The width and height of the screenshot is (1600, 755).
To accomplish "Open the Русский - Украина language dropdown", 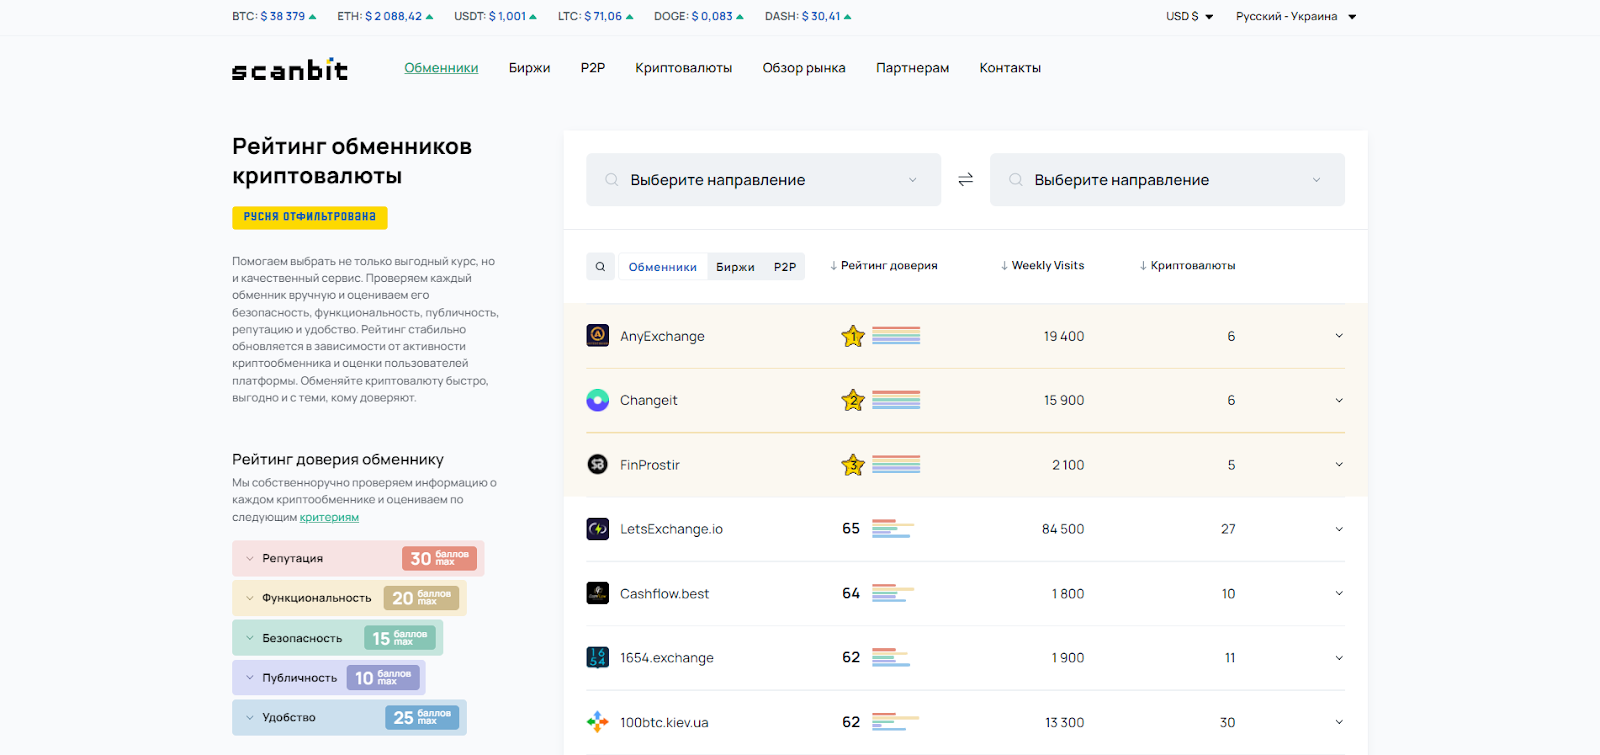I will (x=1296, y=17).
